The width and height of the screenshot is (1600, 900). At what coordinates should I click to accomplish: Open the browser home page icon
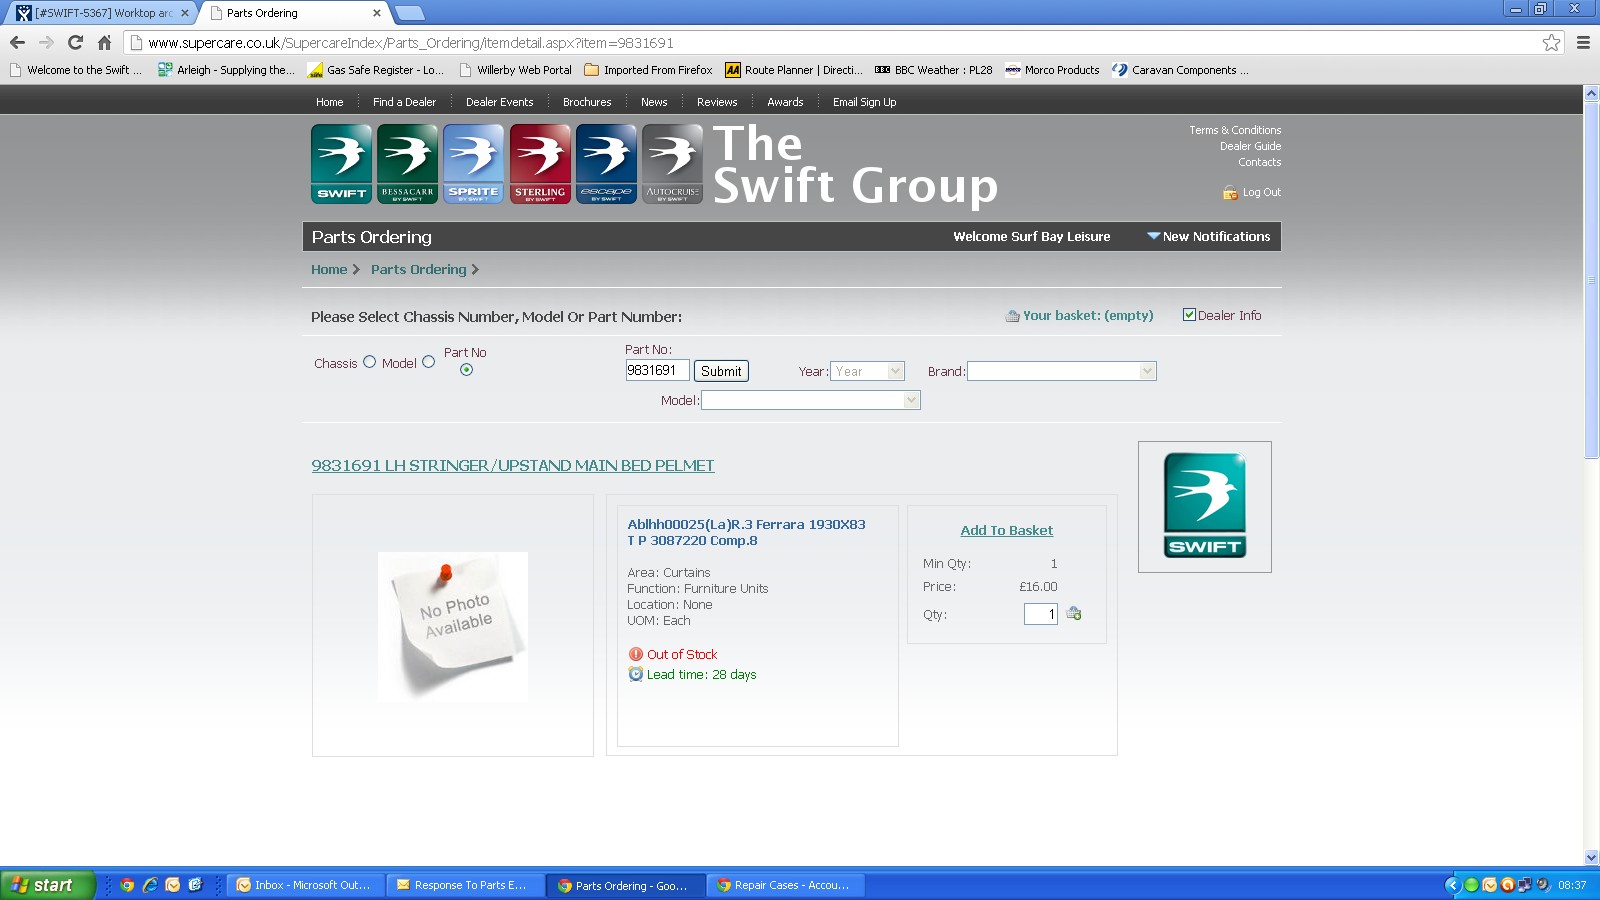[x=104, y=42]
